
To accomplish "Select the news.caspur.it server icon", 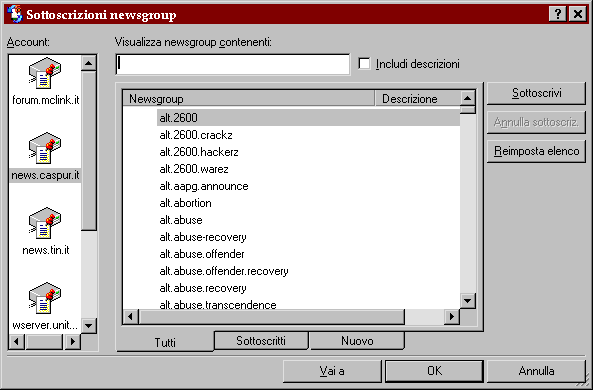I will click(45, 148).
